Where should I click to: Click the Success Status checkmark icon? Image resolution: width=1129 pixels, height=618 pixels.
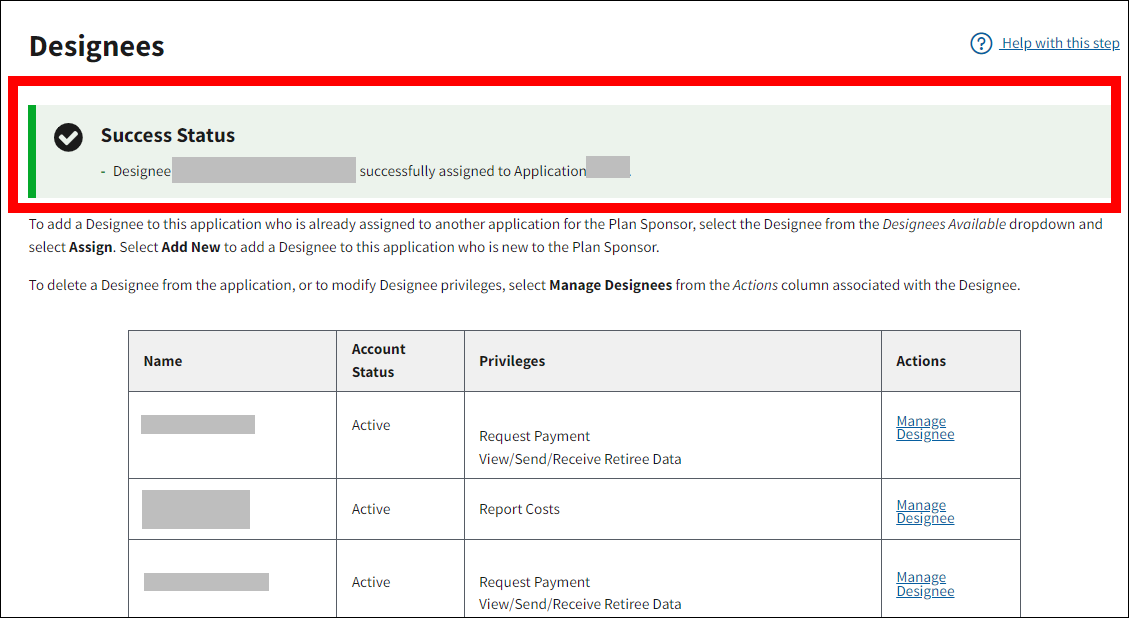pyautogui.click(x=68, y=137)
